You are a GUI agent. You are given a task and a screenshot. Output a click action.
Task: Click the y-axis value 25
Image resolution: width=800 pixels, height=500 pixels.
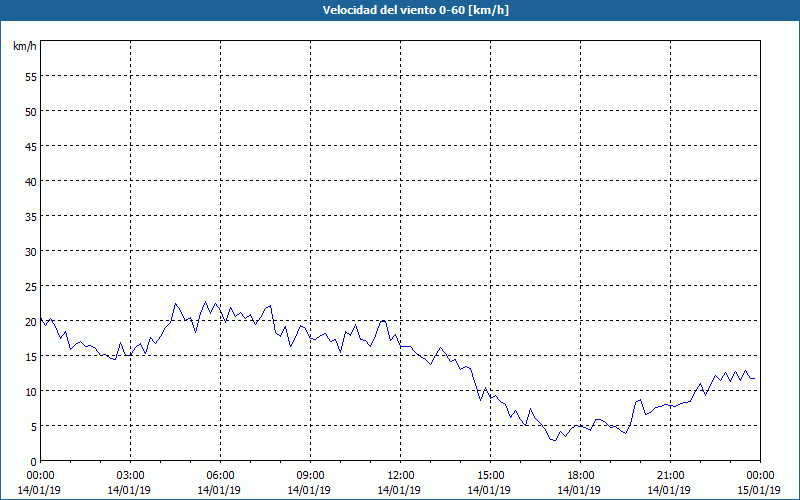31,287
